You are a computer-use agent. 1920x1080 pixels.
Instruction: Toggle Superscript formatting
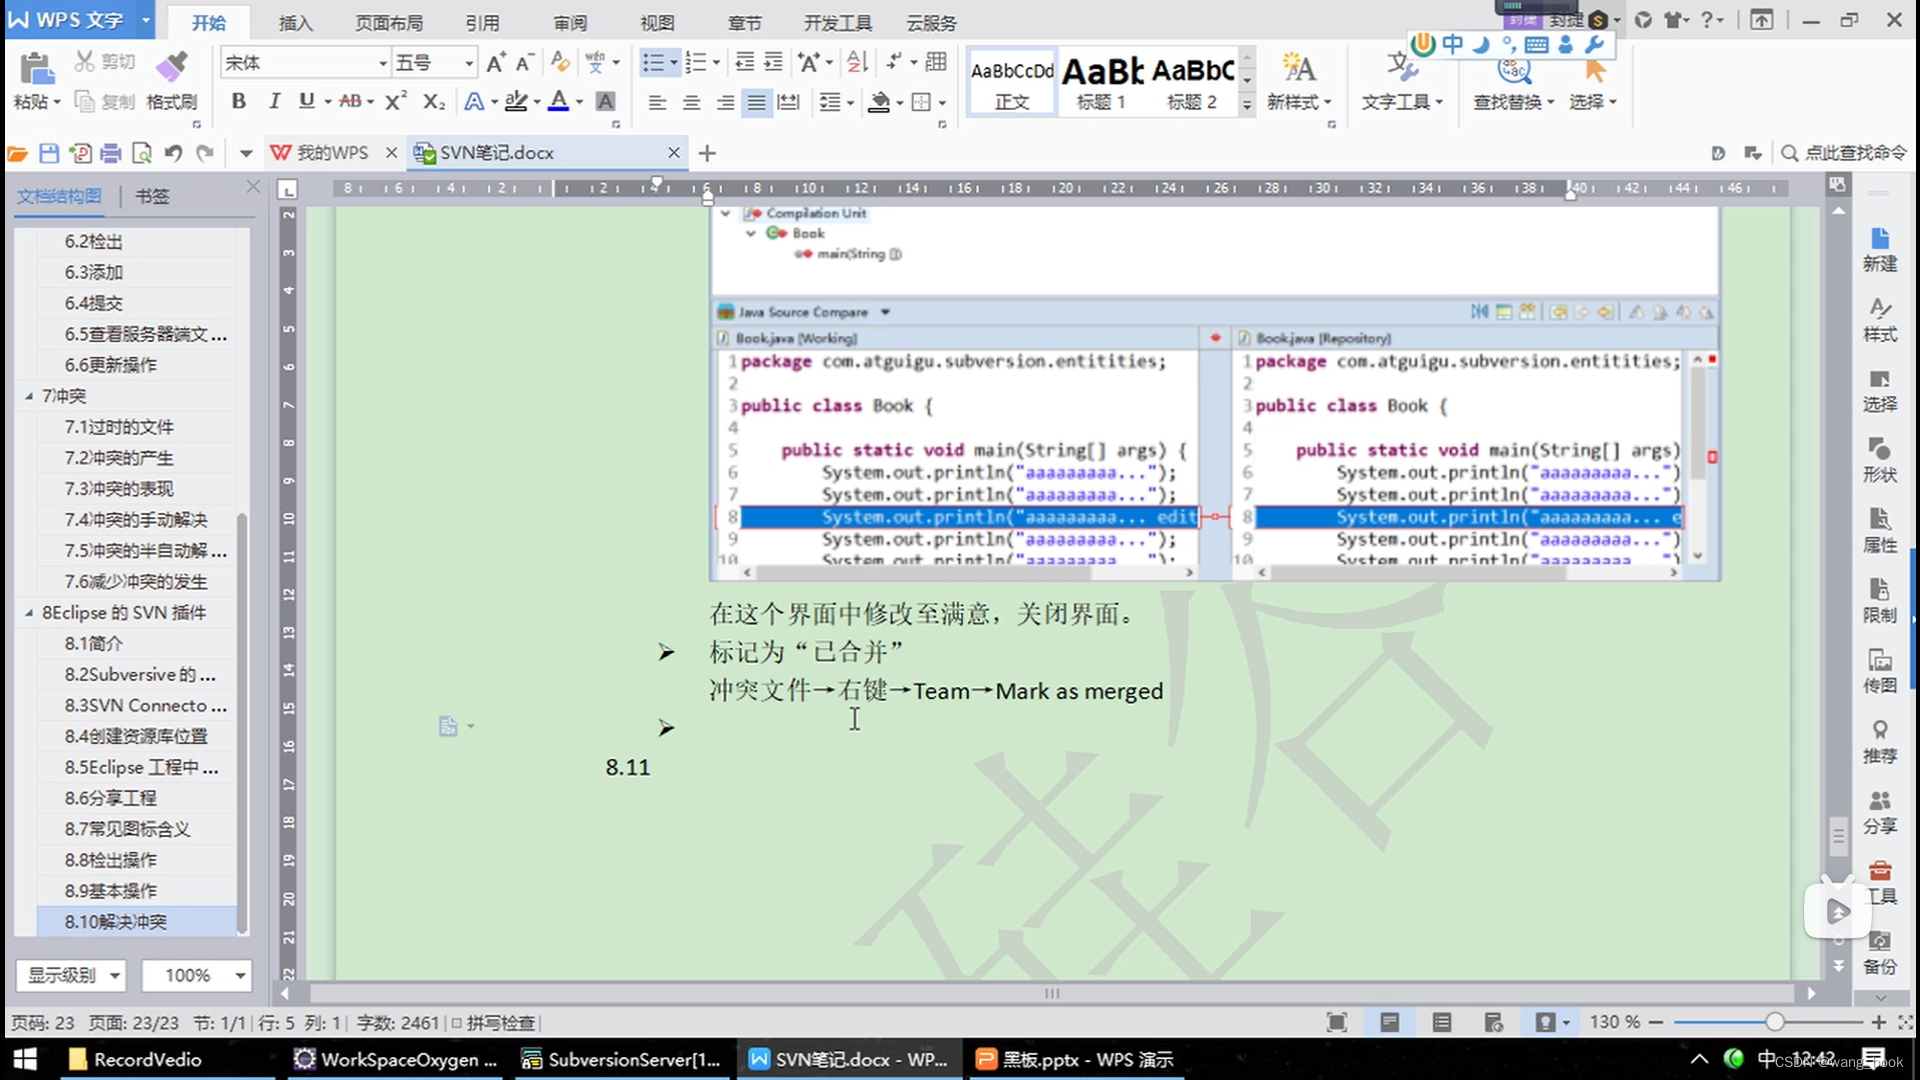[x=396, y=101]
